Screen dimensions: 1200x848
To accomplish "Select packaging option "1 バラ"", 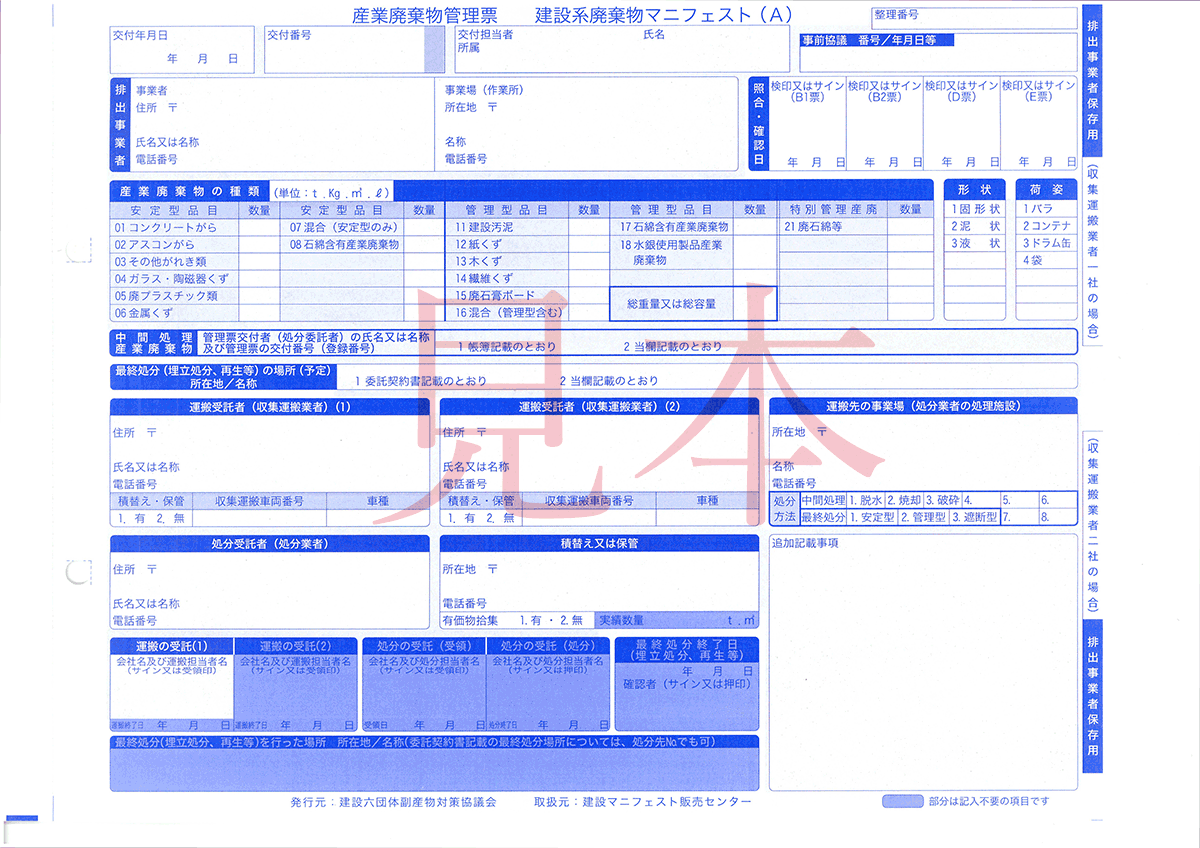I will [1038, 210].
